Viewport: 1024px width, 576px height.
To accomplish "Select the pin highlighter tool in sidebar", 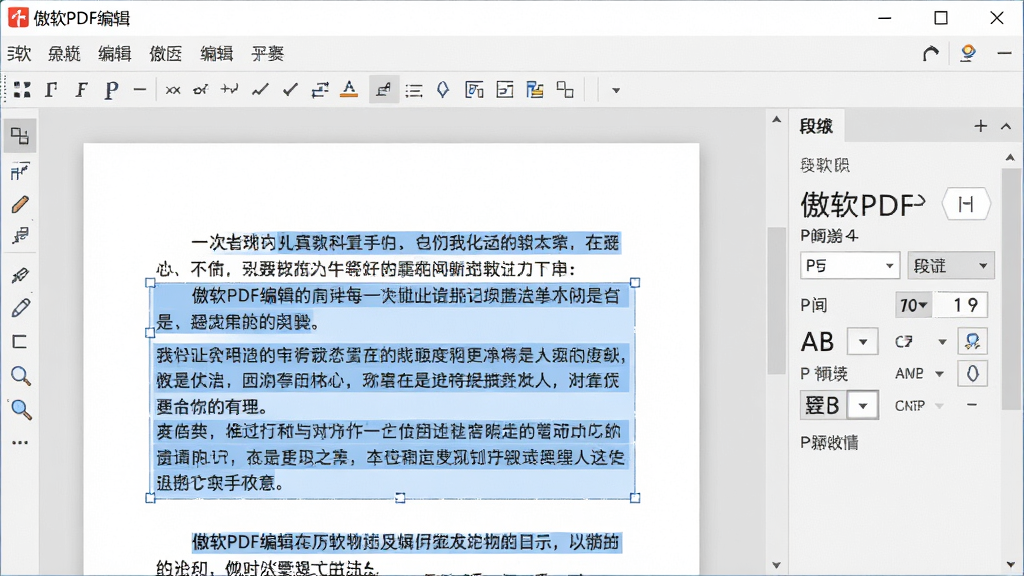I will (x=20, y=276).
